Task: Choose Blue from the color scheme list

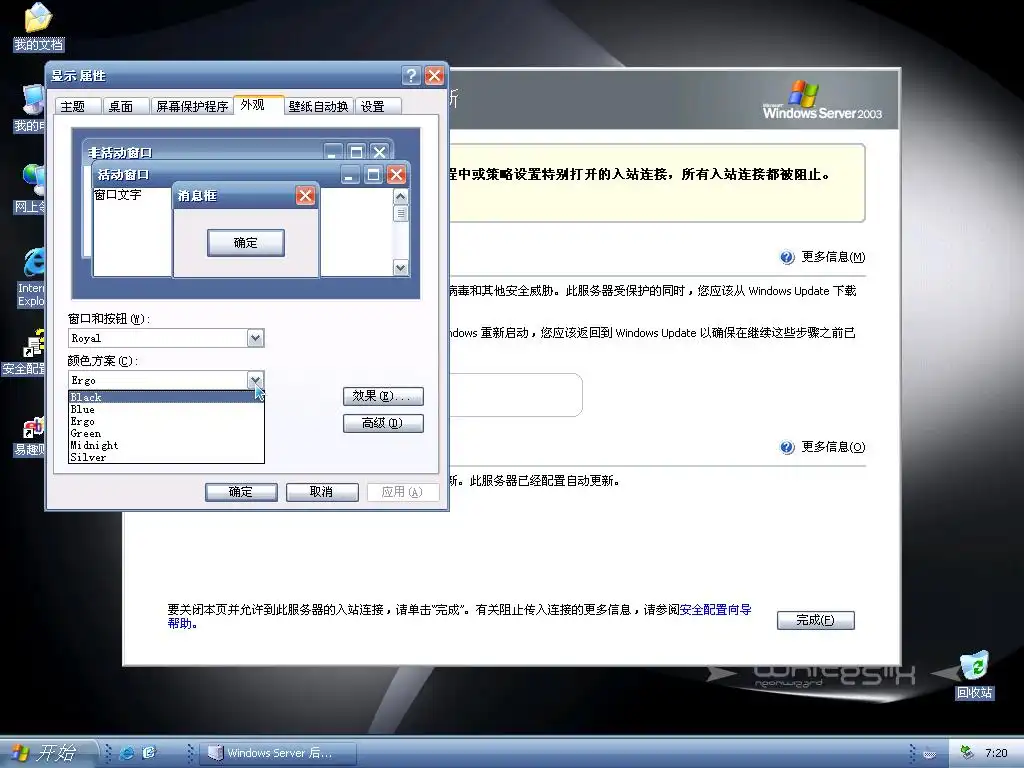Action: [166, 409]
